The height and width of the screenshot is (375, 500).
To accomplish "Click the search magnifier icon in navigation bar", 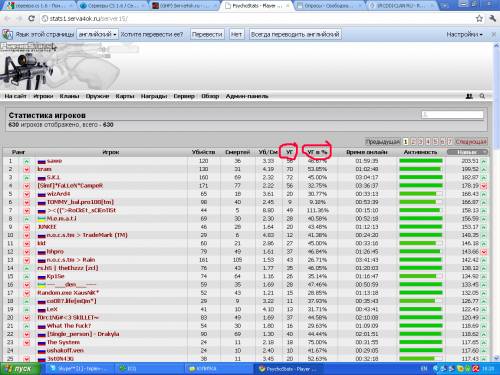I will pyautogui.click(x=482, y=96).
